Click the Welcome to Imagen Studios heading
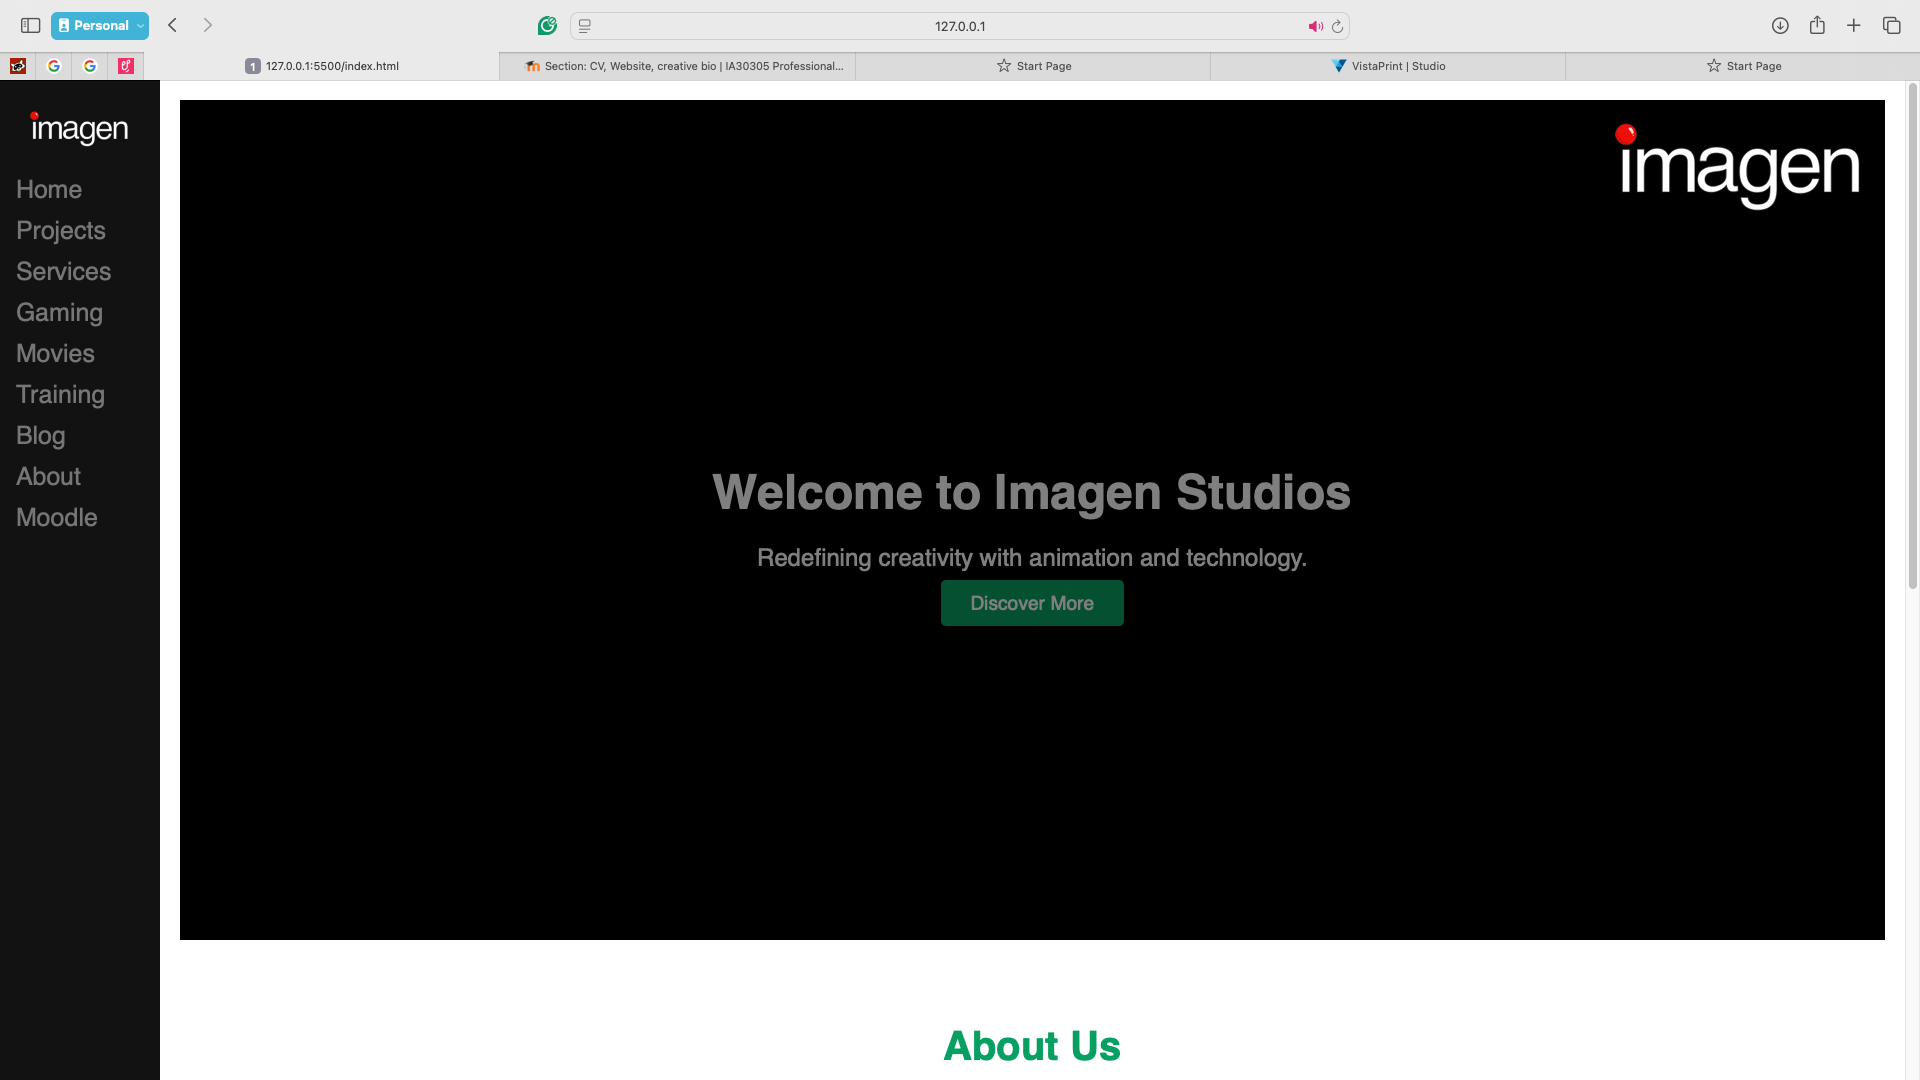1920x1080 pixels. pyautogui.click(x=1031, y=492)
